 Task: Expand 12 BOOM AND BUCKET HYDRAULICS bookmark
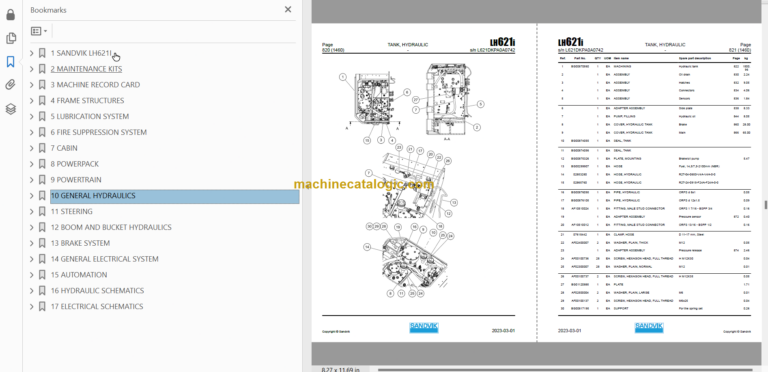point(32,227)
